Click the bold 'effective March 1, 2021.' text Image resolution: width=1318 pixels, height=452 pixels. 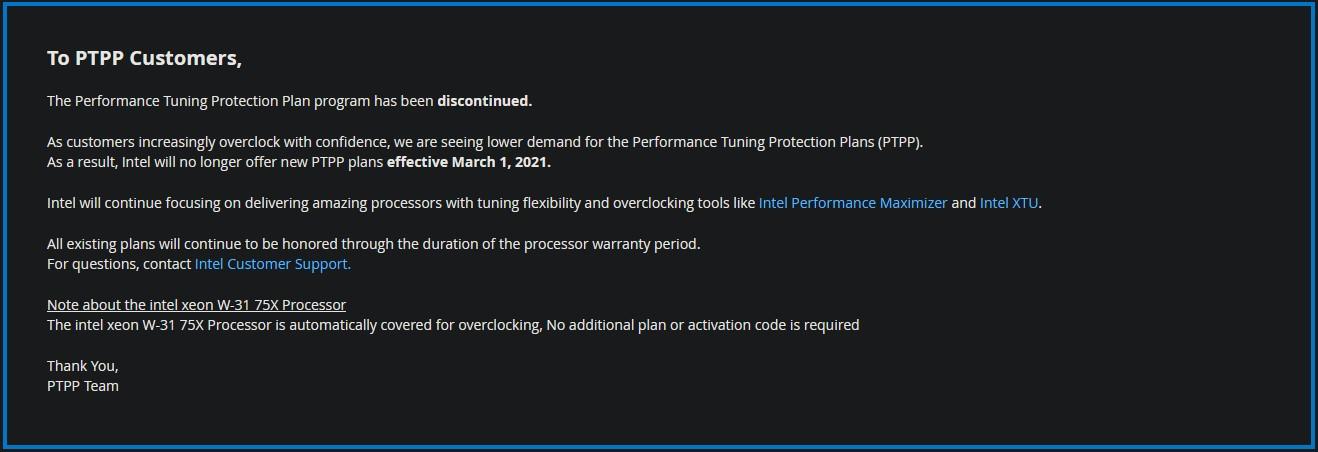(468, 162)
